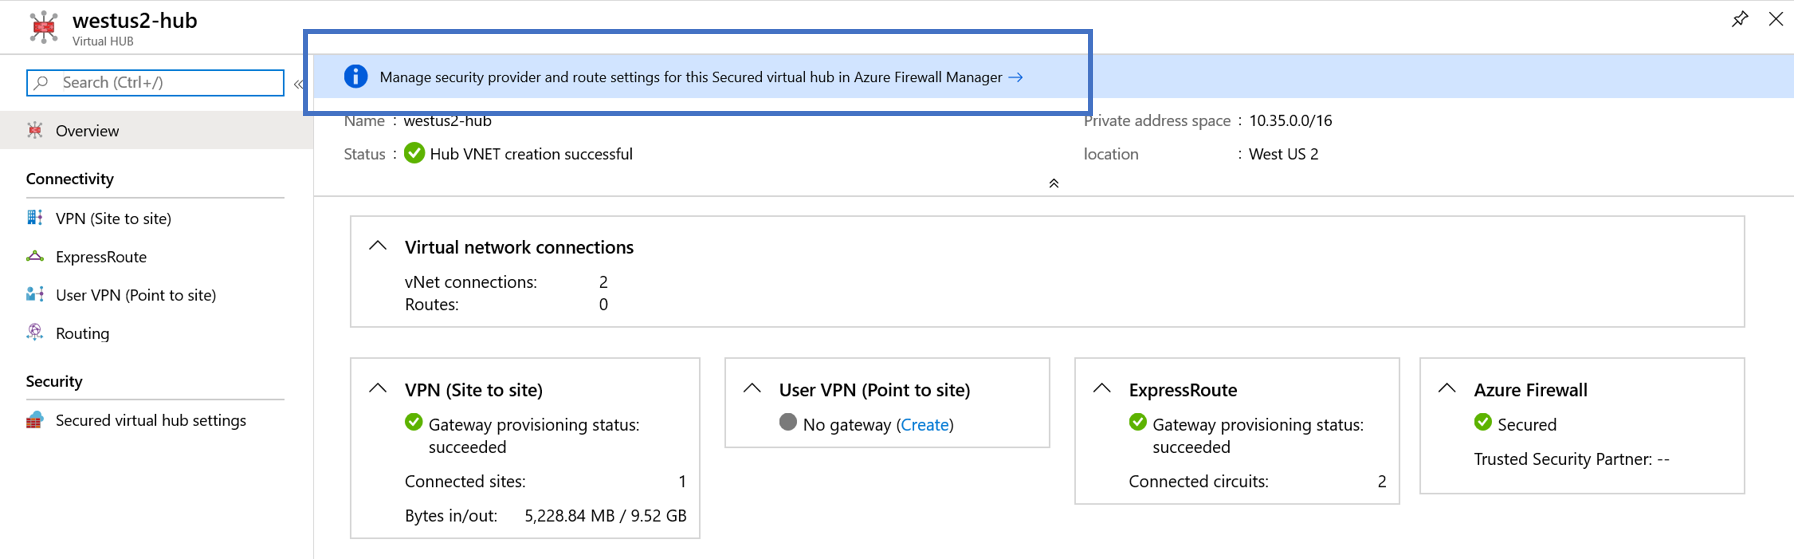Collapse the sidebar menu with double chevron
The height and width of the screenshot is (559, 1794).
click(x=298, y=84)
